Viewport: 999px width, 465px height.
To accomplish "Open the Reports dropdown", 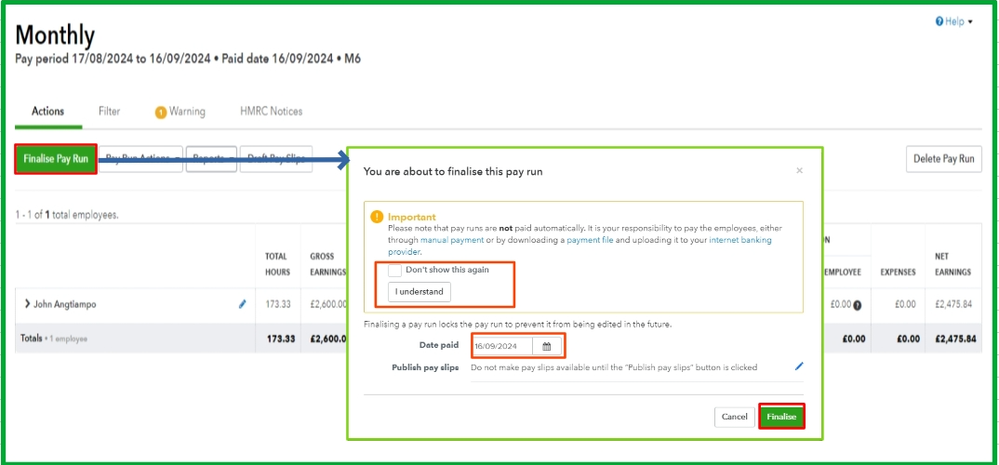I will [210, 159].
